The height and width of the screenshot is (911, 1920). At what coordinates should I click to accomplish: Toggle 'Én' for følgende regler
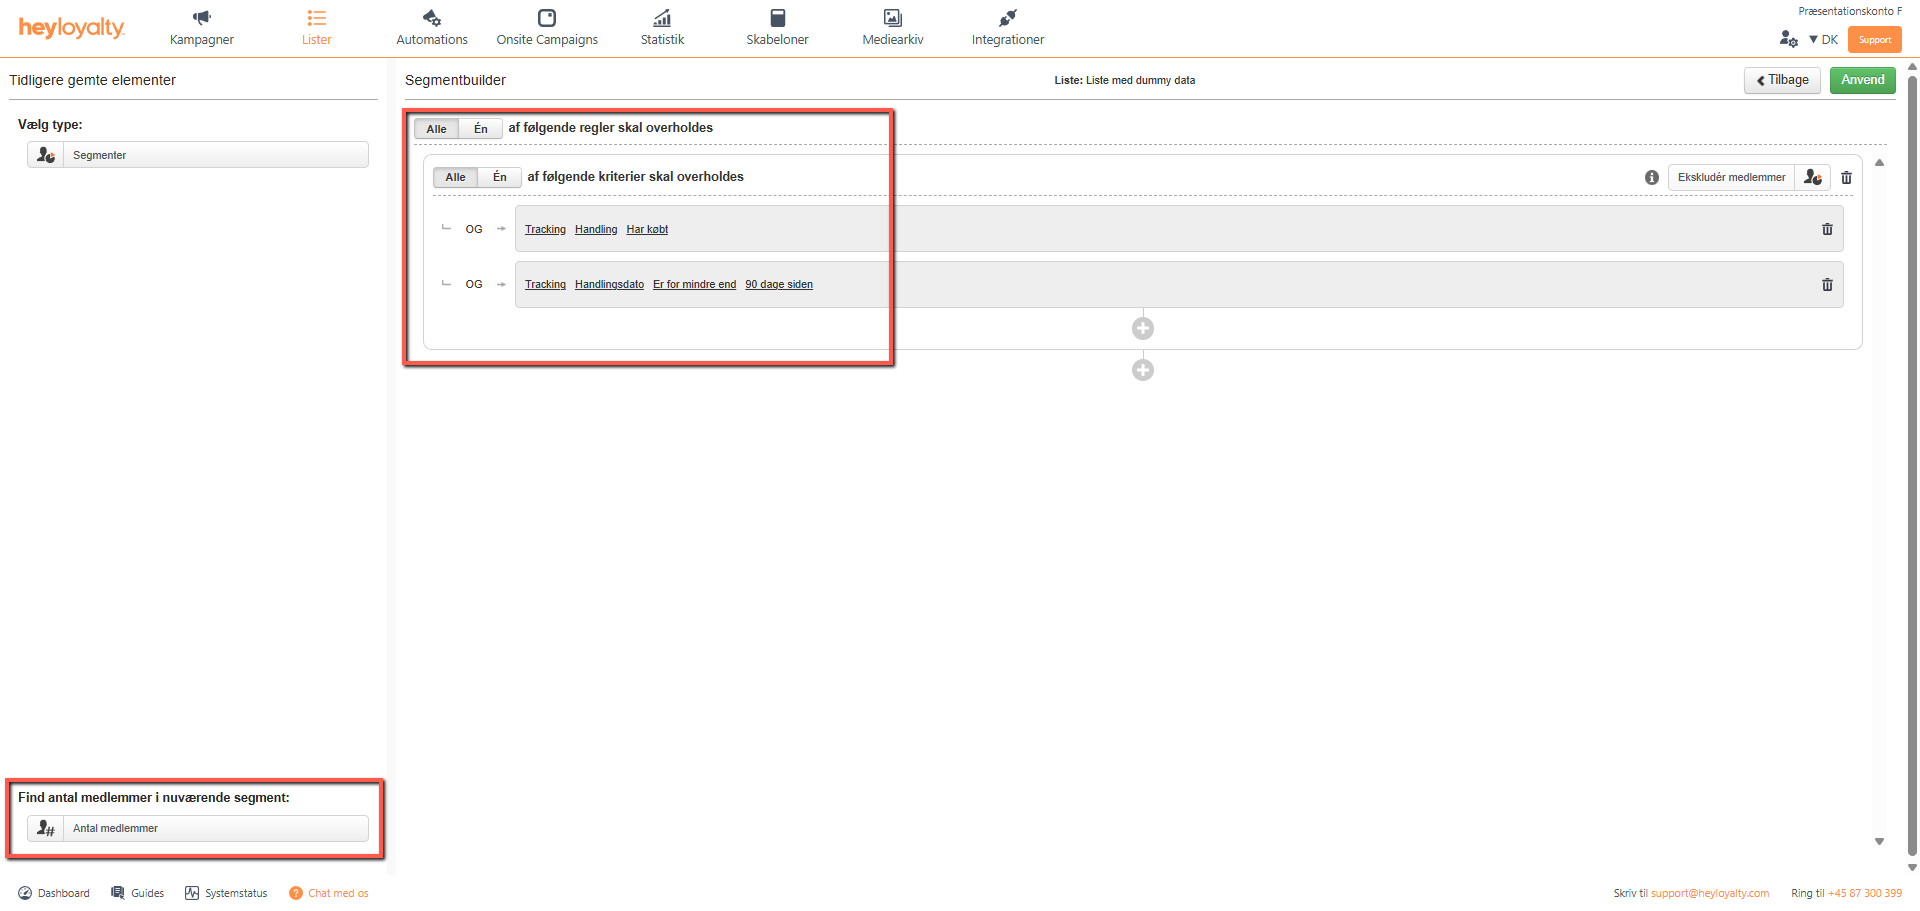tap(481, 129)
